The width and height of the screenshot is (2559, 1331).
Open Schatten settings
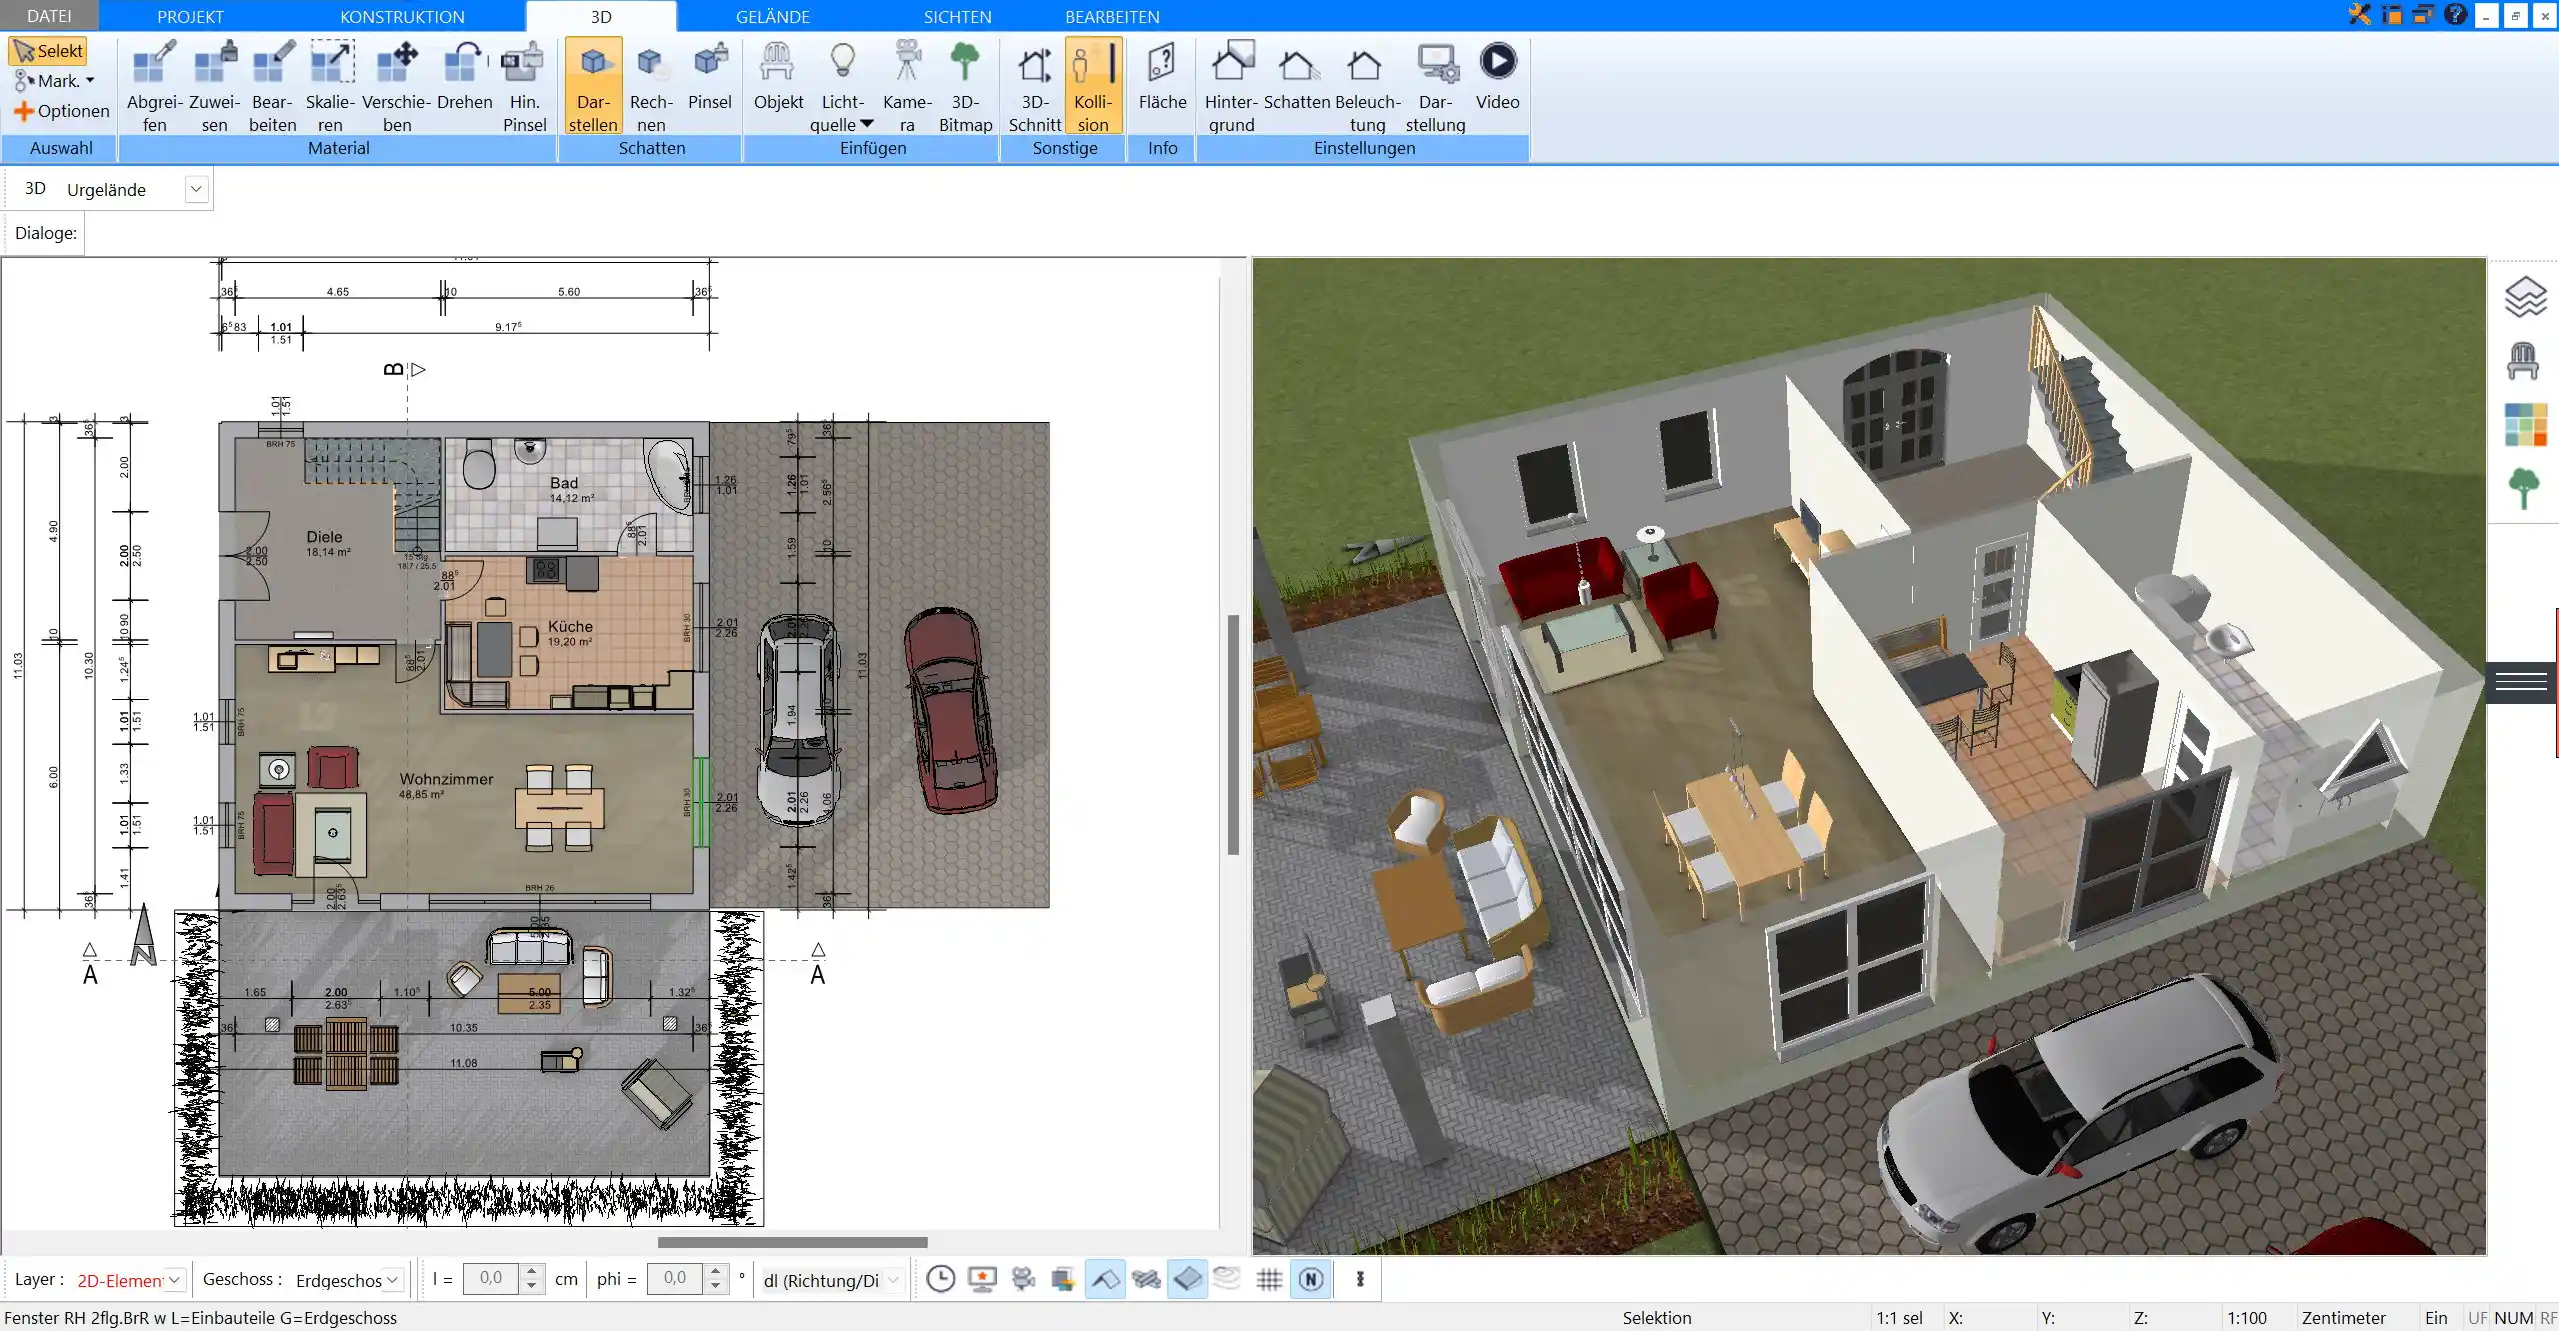[x=1297, y=77]
